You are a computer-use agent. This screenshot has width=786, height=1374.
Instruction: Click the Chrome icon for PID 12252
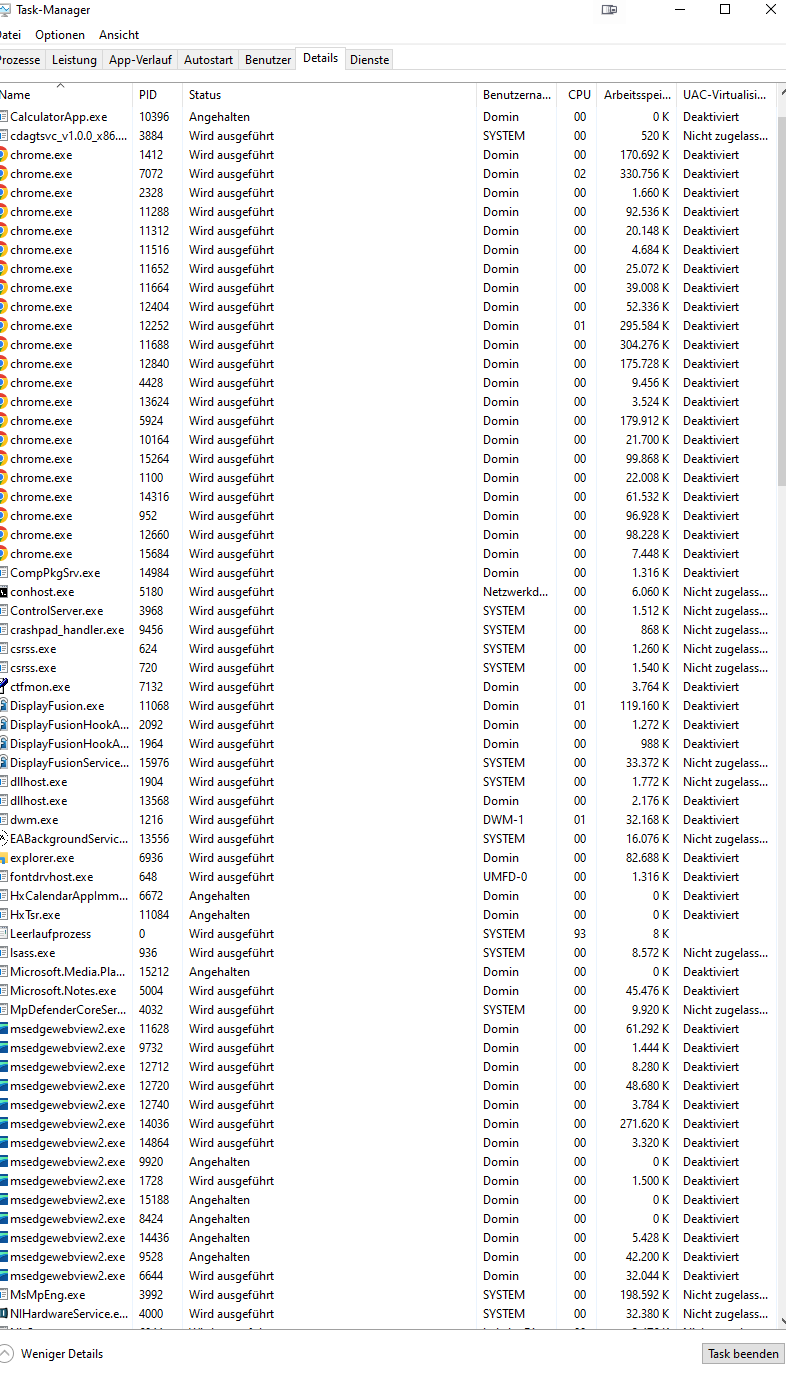click(3, 326)
